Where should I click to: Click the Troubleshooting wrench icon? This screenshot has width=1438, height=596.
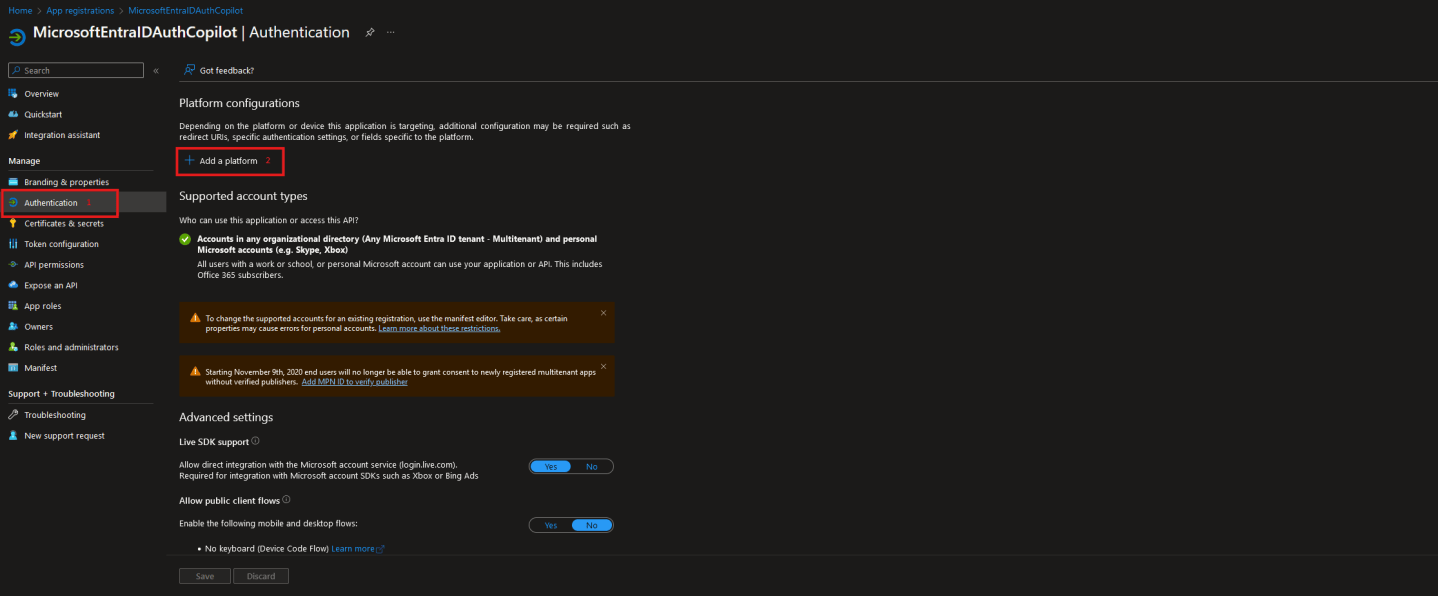(x=13, y=415)
